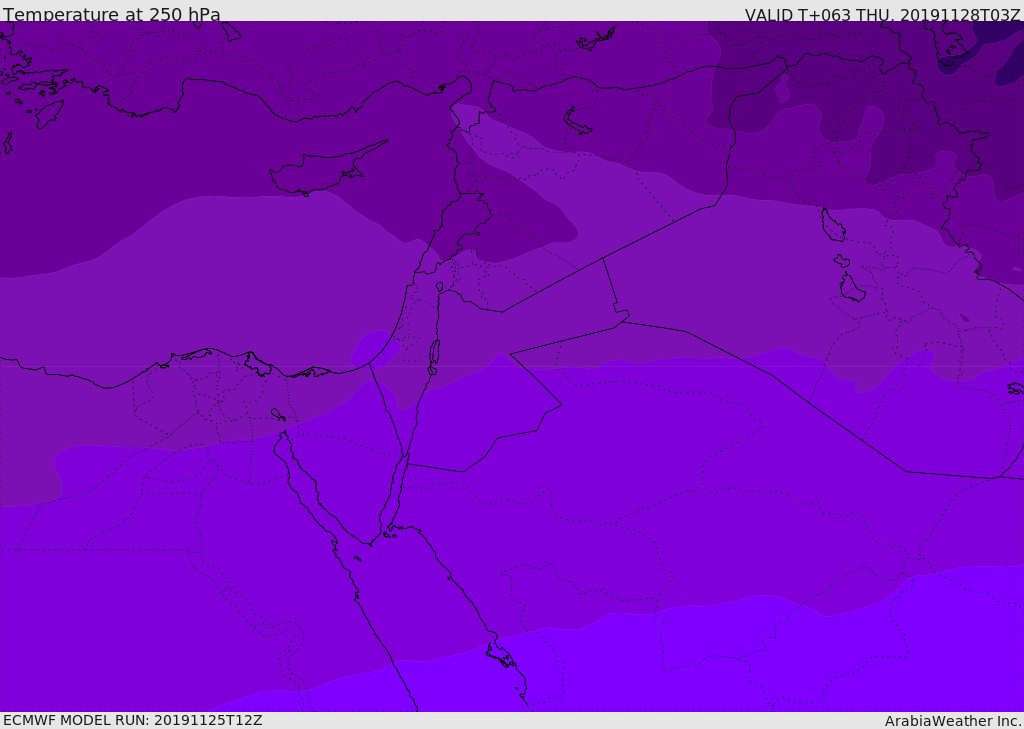Click the 'VALID T+063 THU. 20191128T03Z' label

click(x=882, y=14)
